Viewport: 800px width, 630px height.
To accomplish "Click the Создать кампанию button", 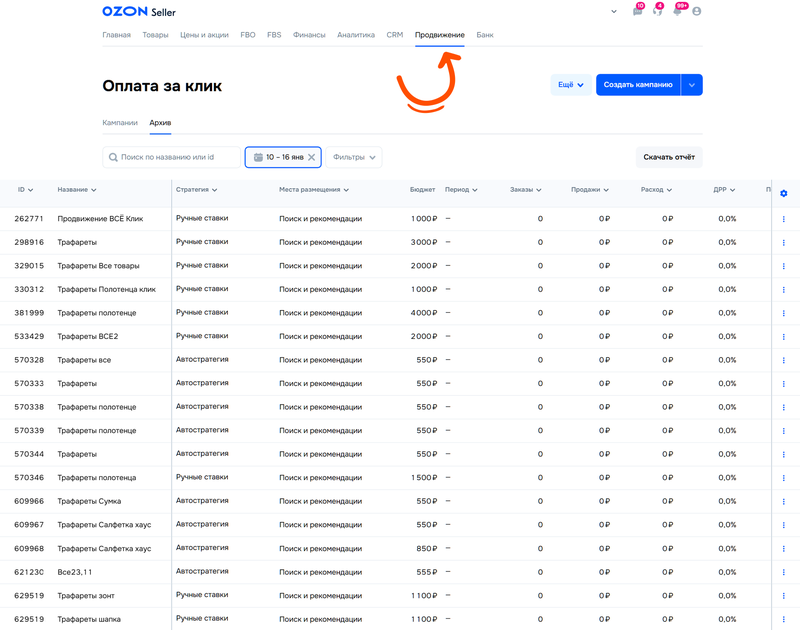I will (638, 85).
